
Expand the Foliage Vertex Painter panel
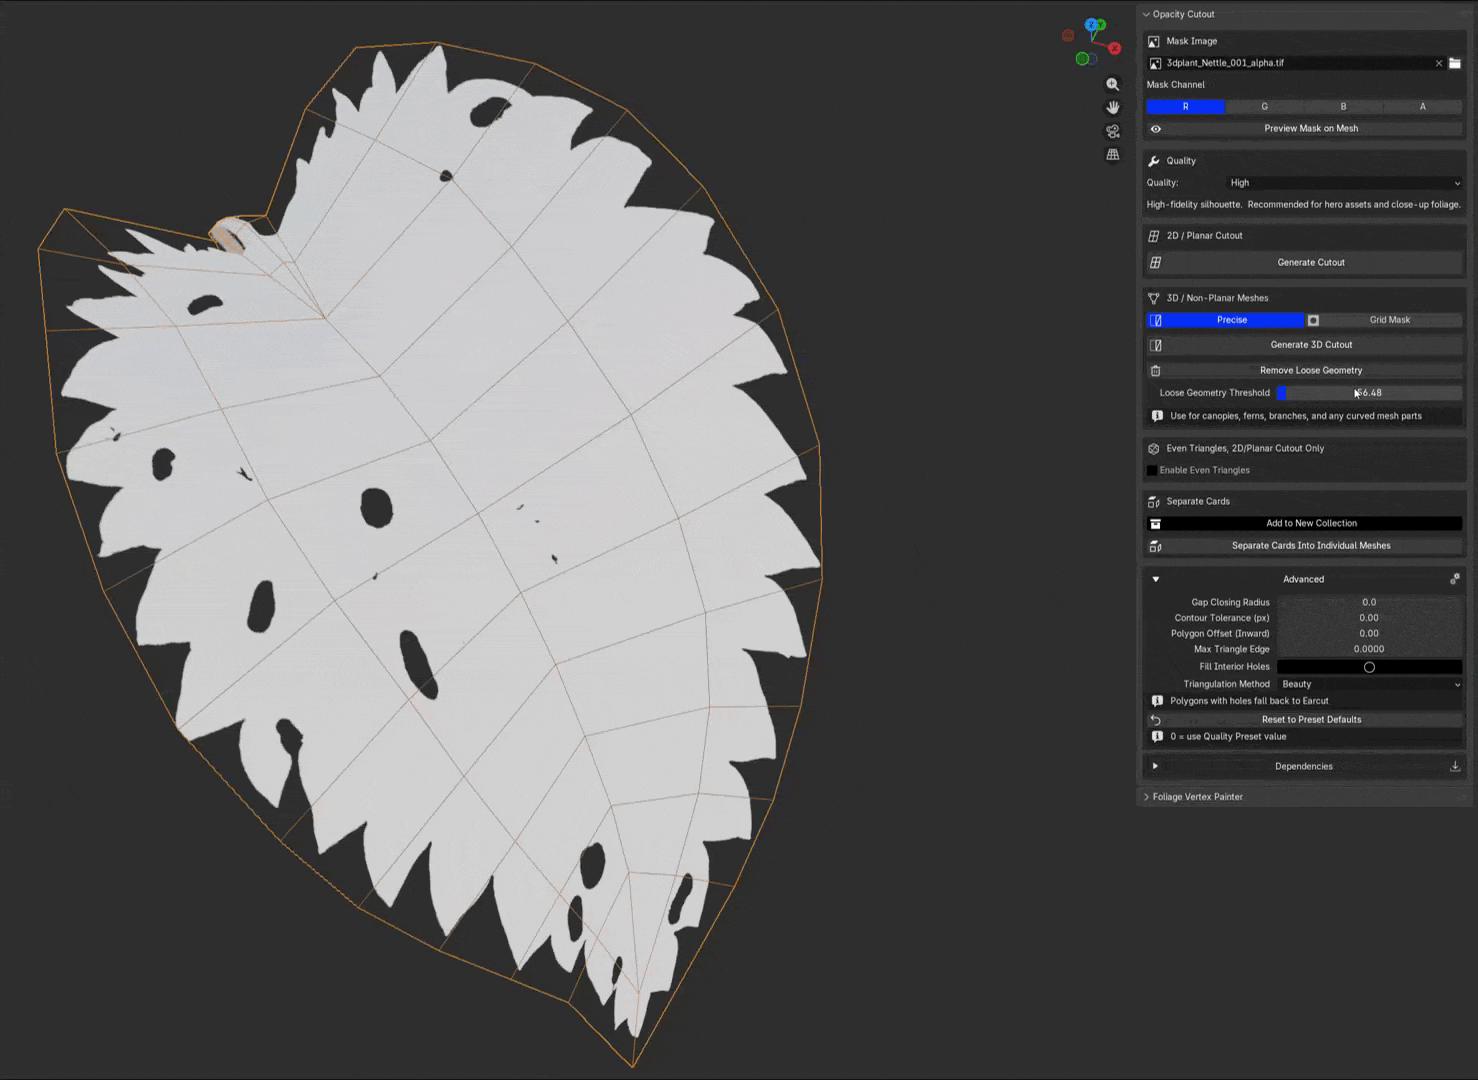tap(1197, 797)
